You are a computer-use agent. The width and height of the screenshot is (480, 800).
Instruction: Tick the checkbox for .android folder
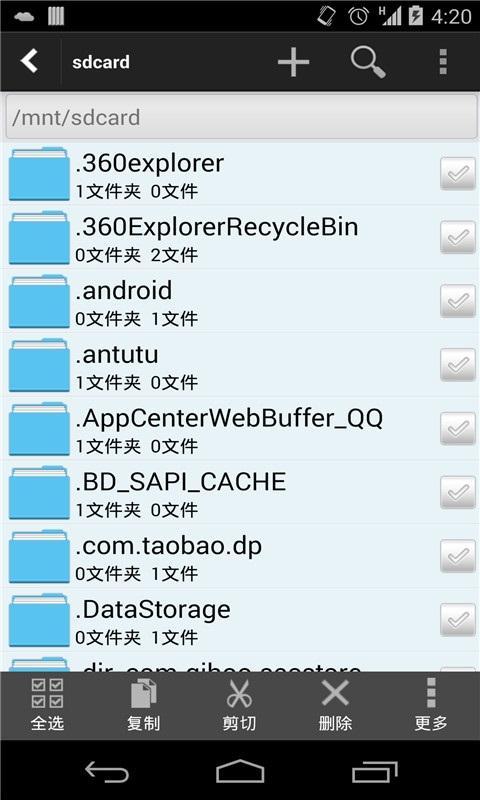click(x=458, y=301)
